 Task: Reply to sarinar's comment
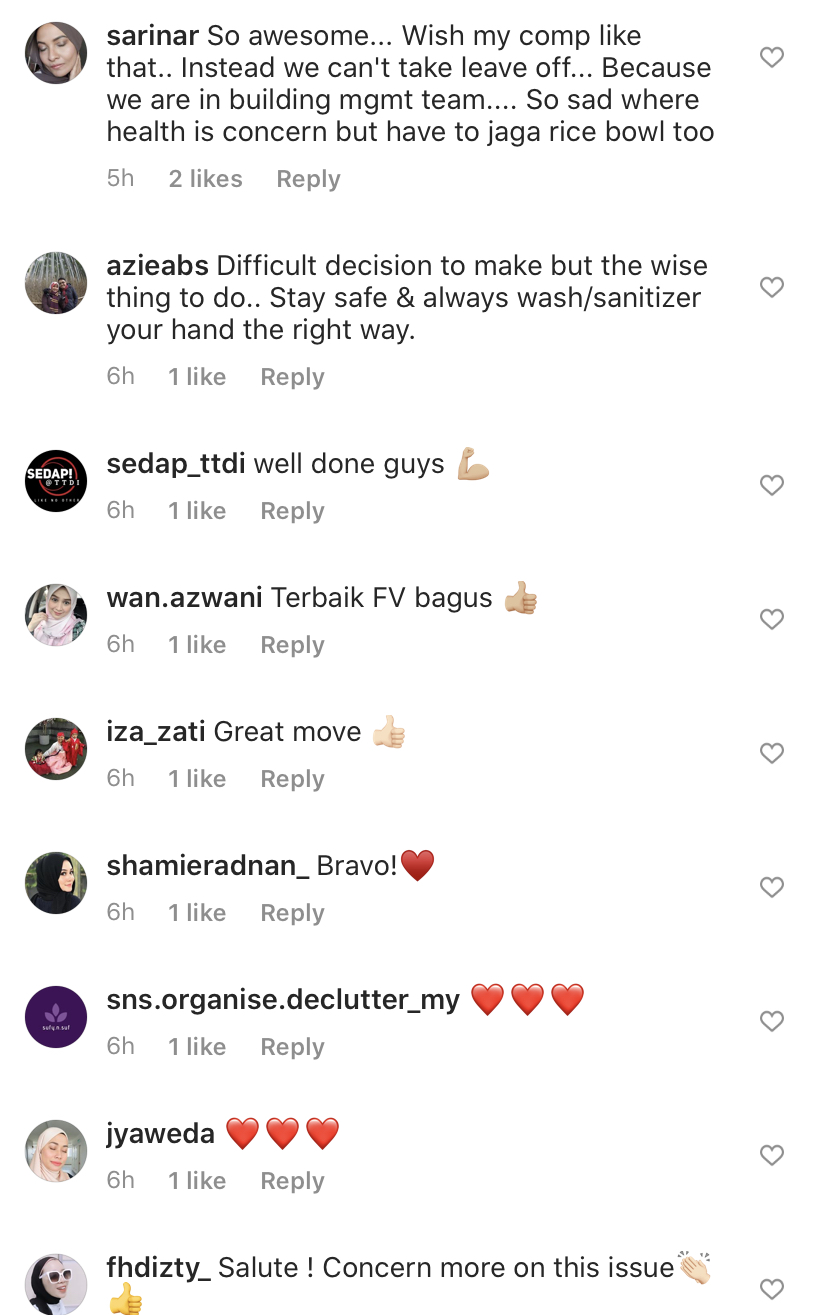[x=308, y=179]
